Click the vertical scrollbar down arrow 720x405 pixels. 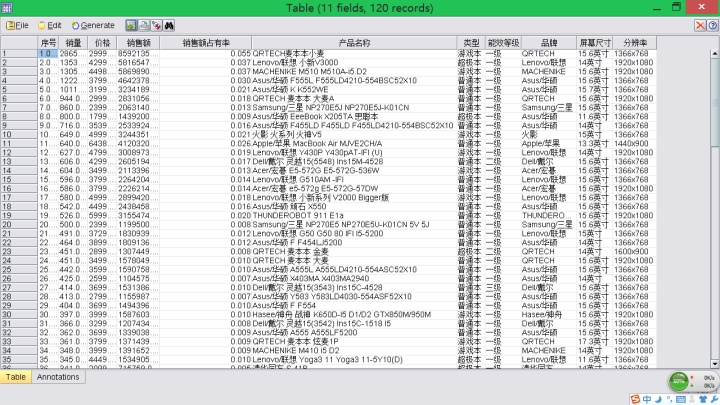[x=715, y=364]
